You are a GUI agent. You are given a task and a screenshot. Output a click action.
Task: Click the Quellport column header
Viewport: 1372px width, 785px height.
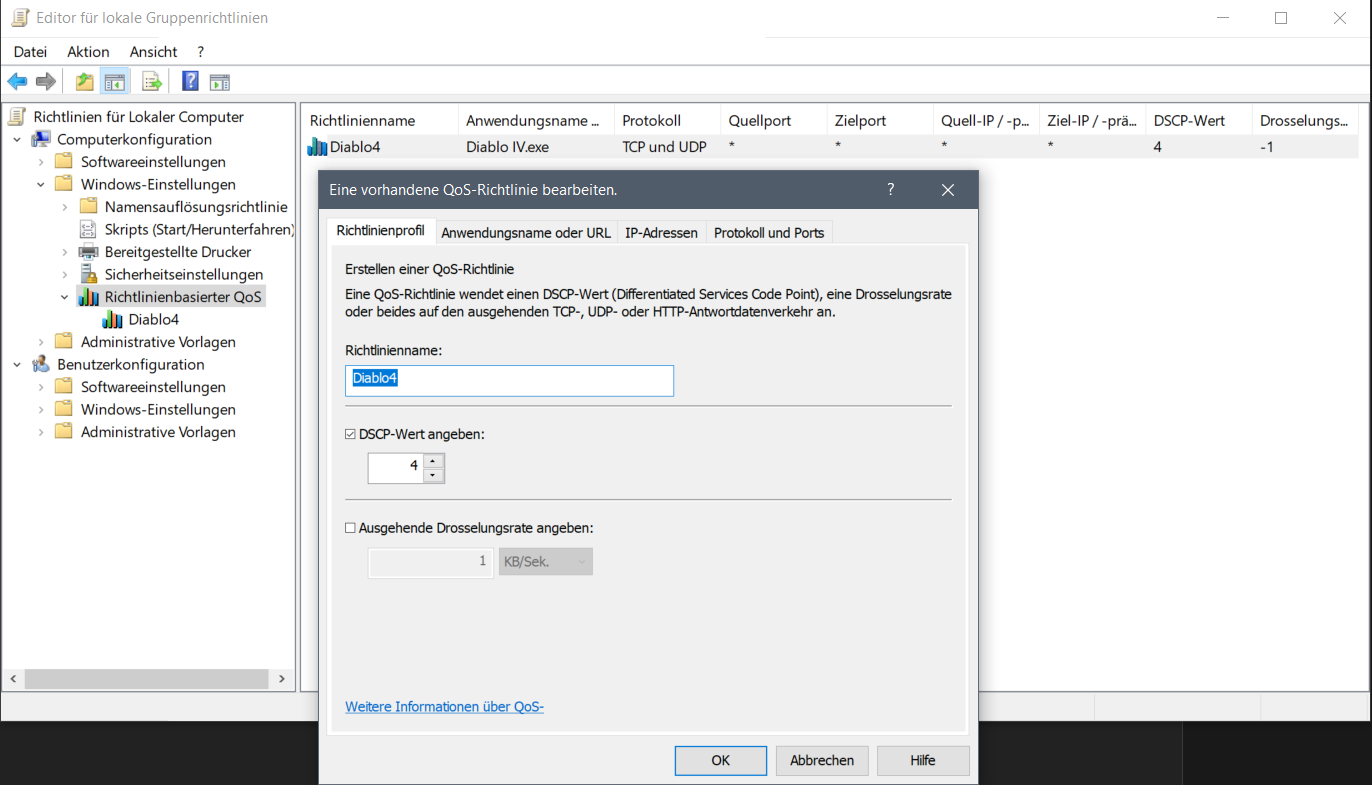(x=773, y=120)
